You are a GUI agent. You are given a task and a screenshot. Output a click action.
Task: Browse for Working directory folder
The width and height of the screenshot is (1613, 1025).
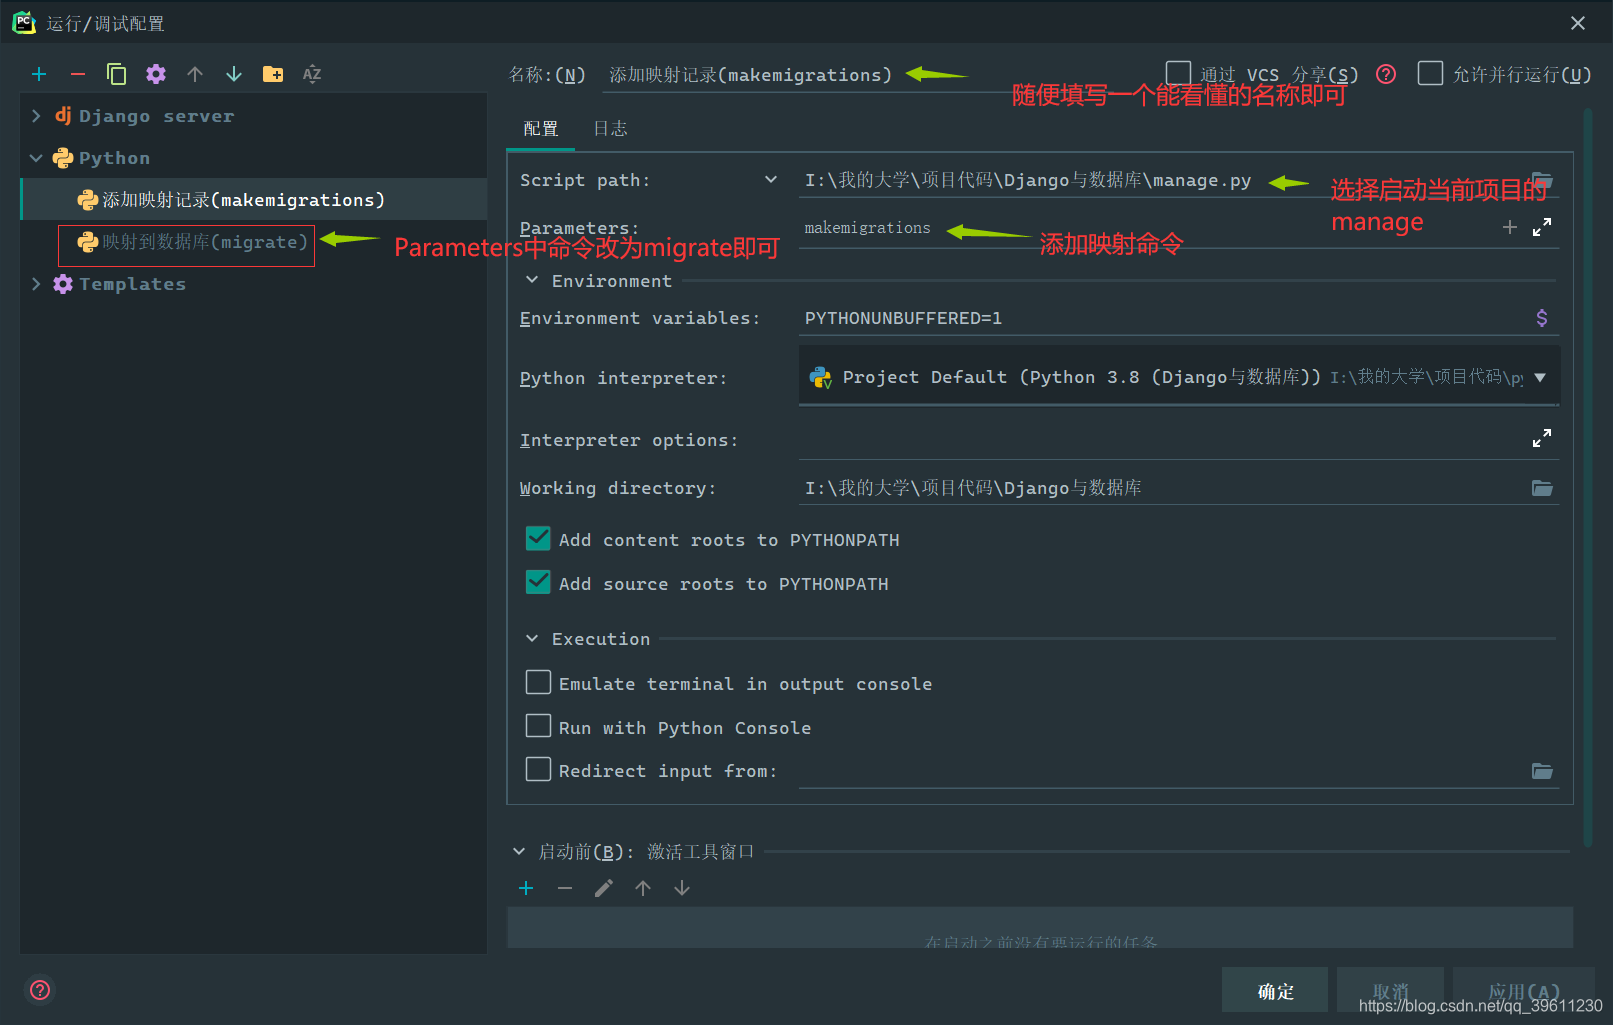pos(1542,488)
